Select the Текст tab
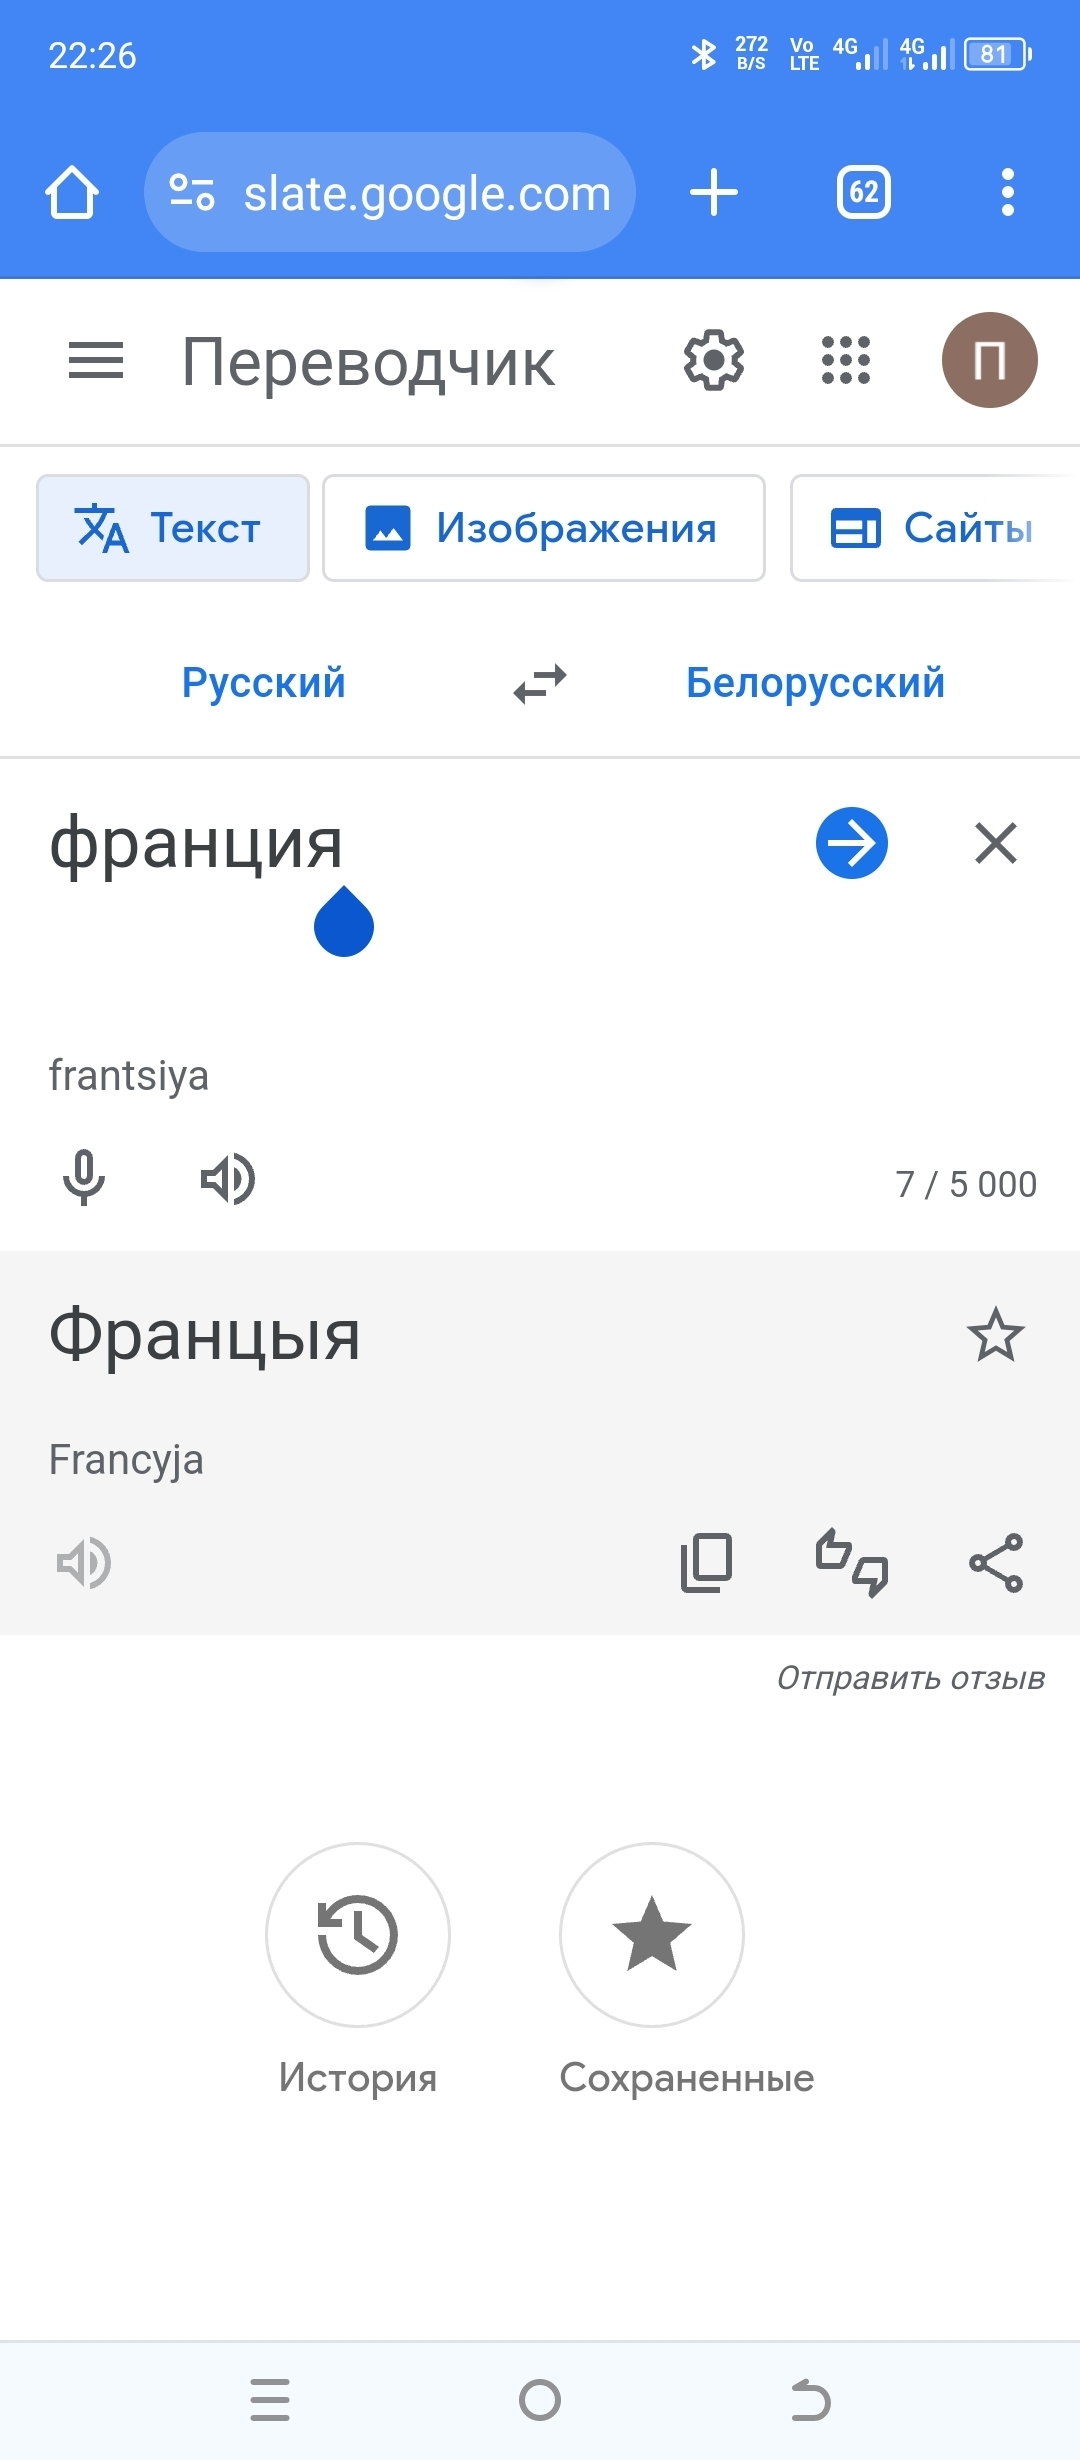The height and width of the screenshot is (2460, 1080). 173,528
